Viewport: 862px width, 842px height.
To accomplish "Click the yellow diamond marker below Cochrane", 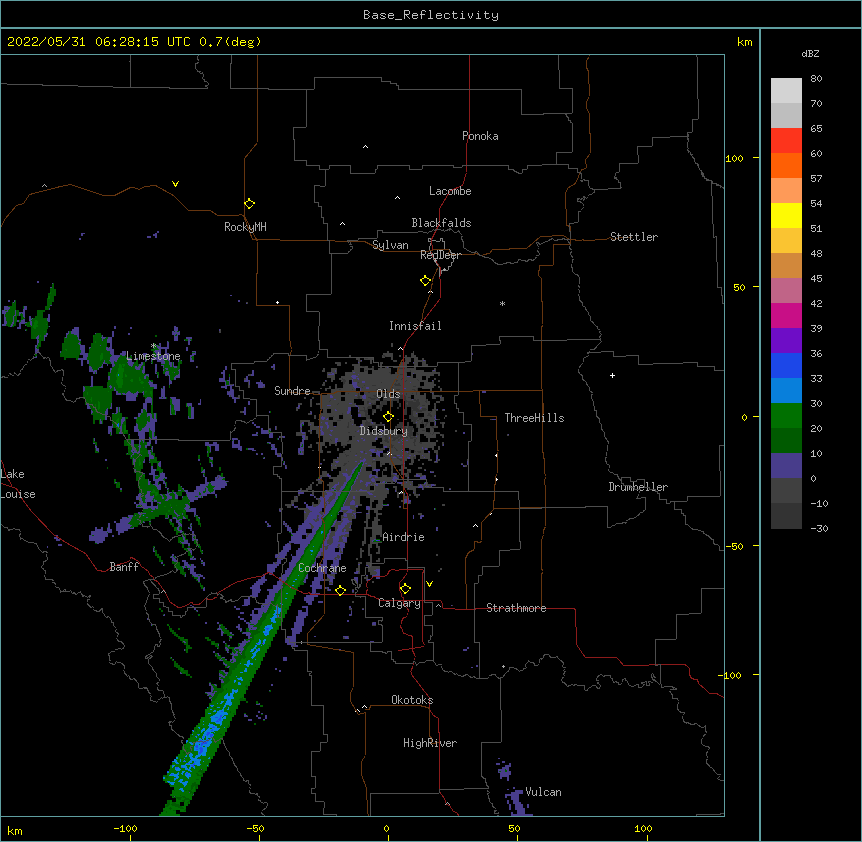I will pyautogui.click(x=340, y=590).
